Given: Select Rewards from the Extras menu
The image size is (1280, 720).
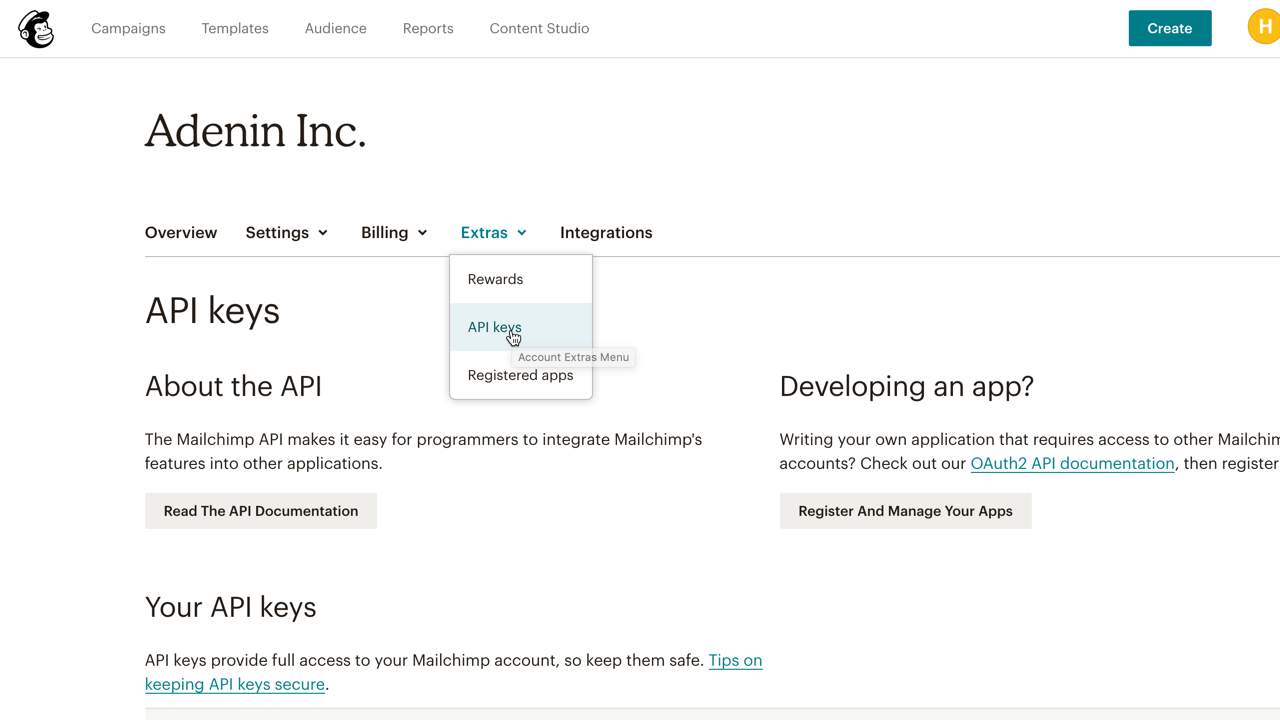Looking at the screenshot, I should coord(521,279).
